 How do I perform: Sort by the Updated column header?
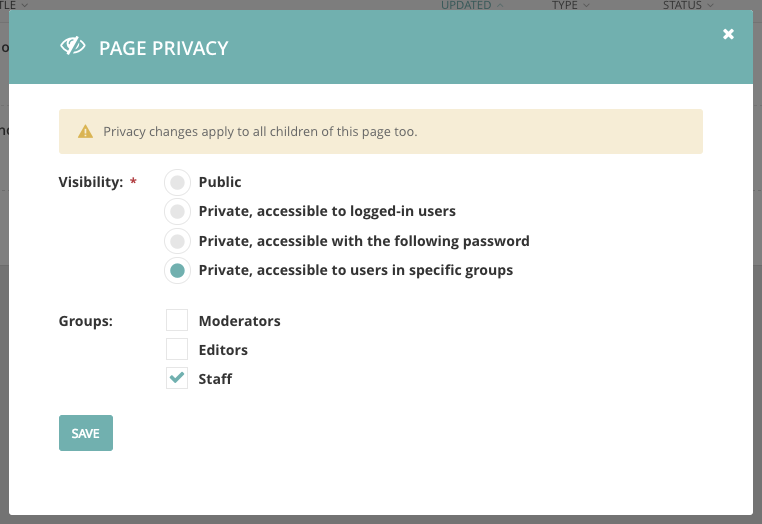pyautogui.click(x=466, y=5)
